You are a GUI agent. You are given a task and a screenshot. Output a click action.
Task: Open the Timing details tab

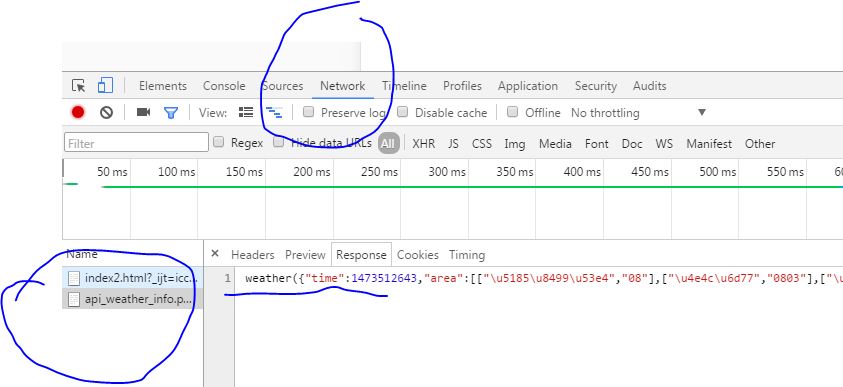tap(467, 255)
